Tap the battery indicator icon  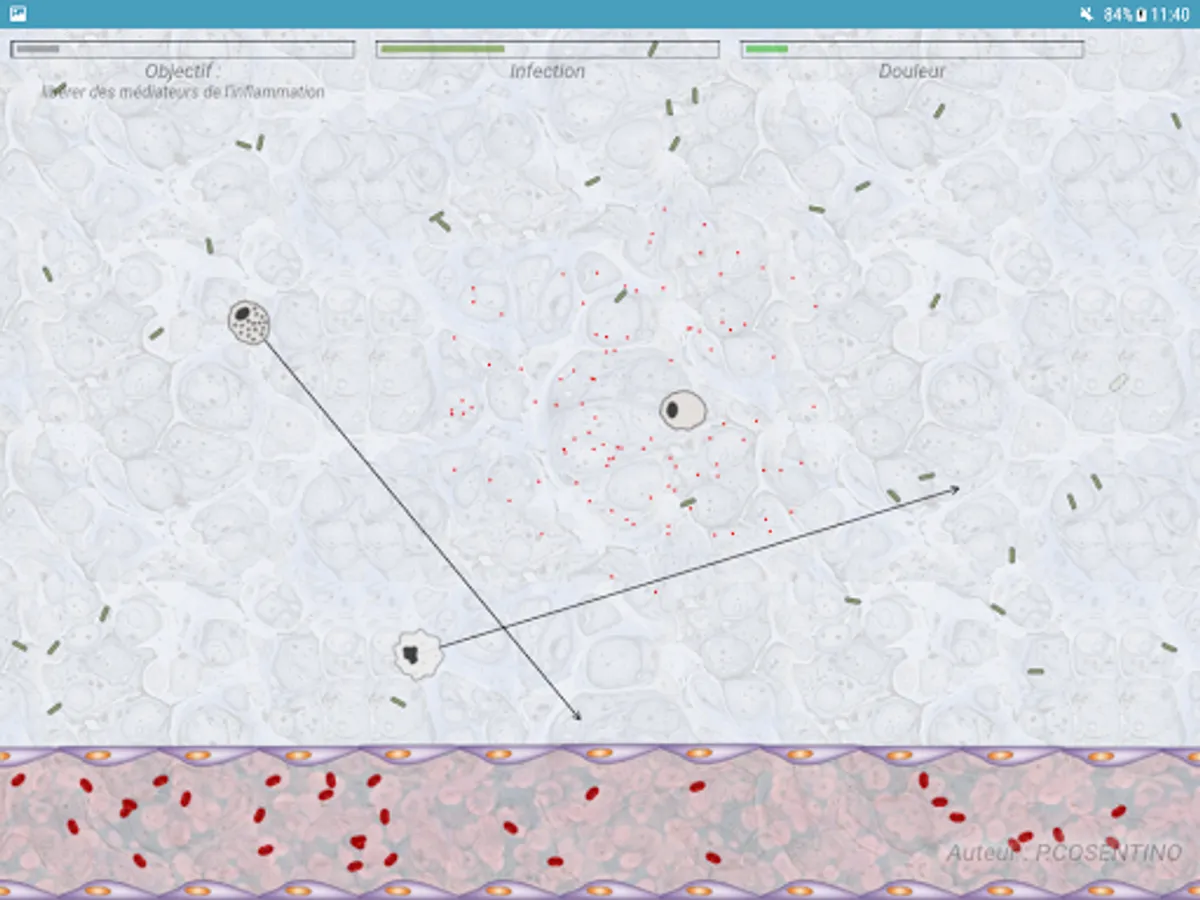pos(1141,14)
